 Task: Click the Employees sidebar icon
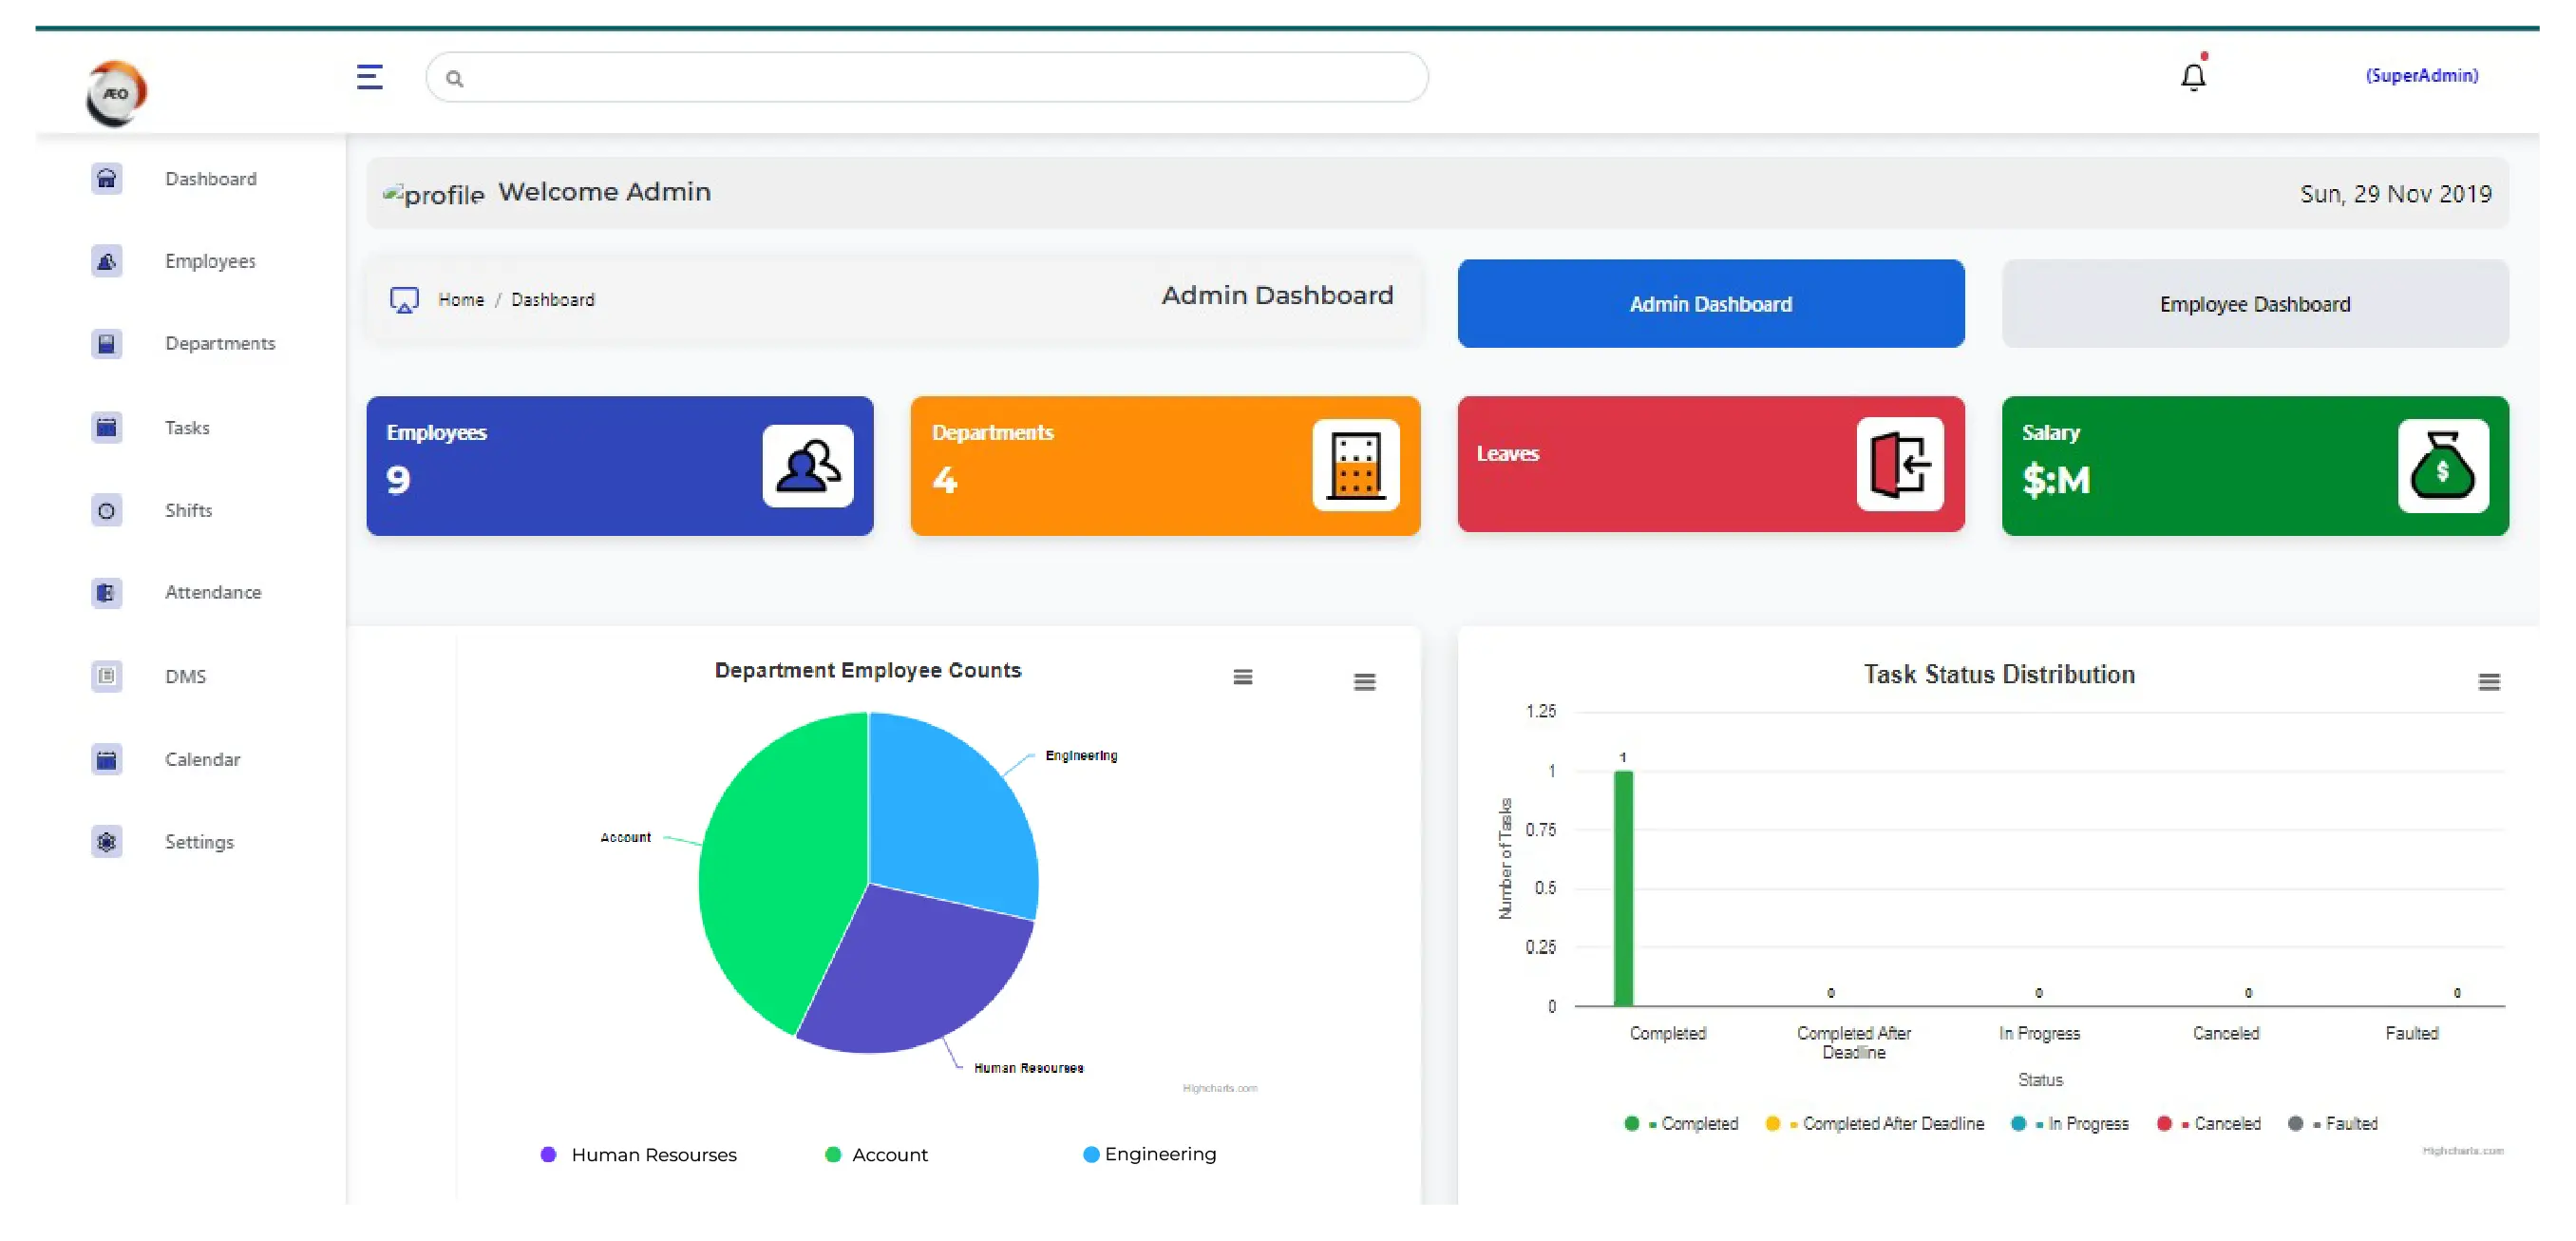pyautogui.click(x=105, y=261)
